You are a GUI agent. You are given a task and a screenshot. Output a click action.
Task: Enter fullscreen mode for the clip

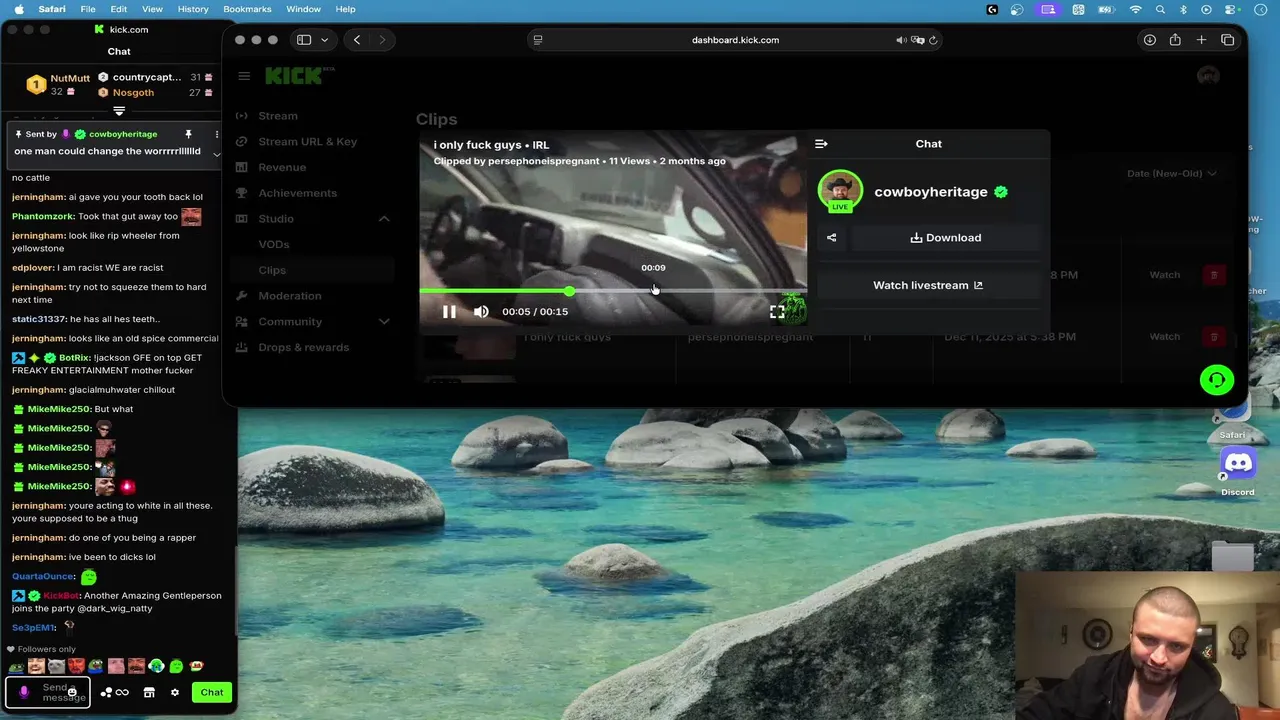777,312
